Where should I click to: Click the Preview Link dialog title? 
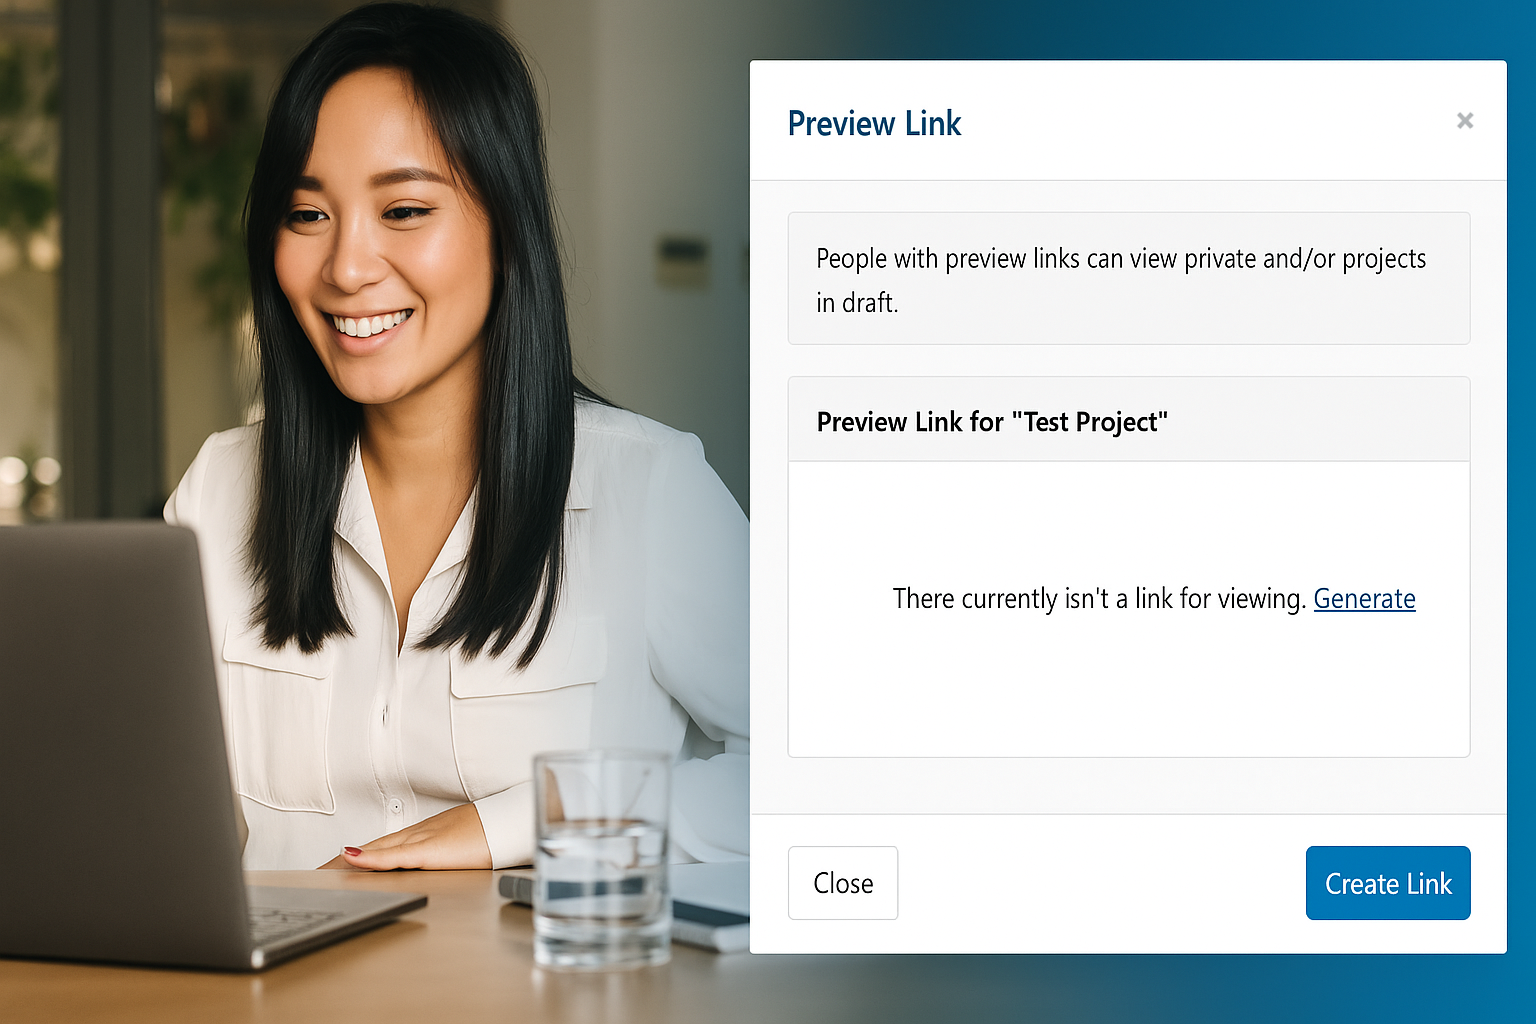874,123
